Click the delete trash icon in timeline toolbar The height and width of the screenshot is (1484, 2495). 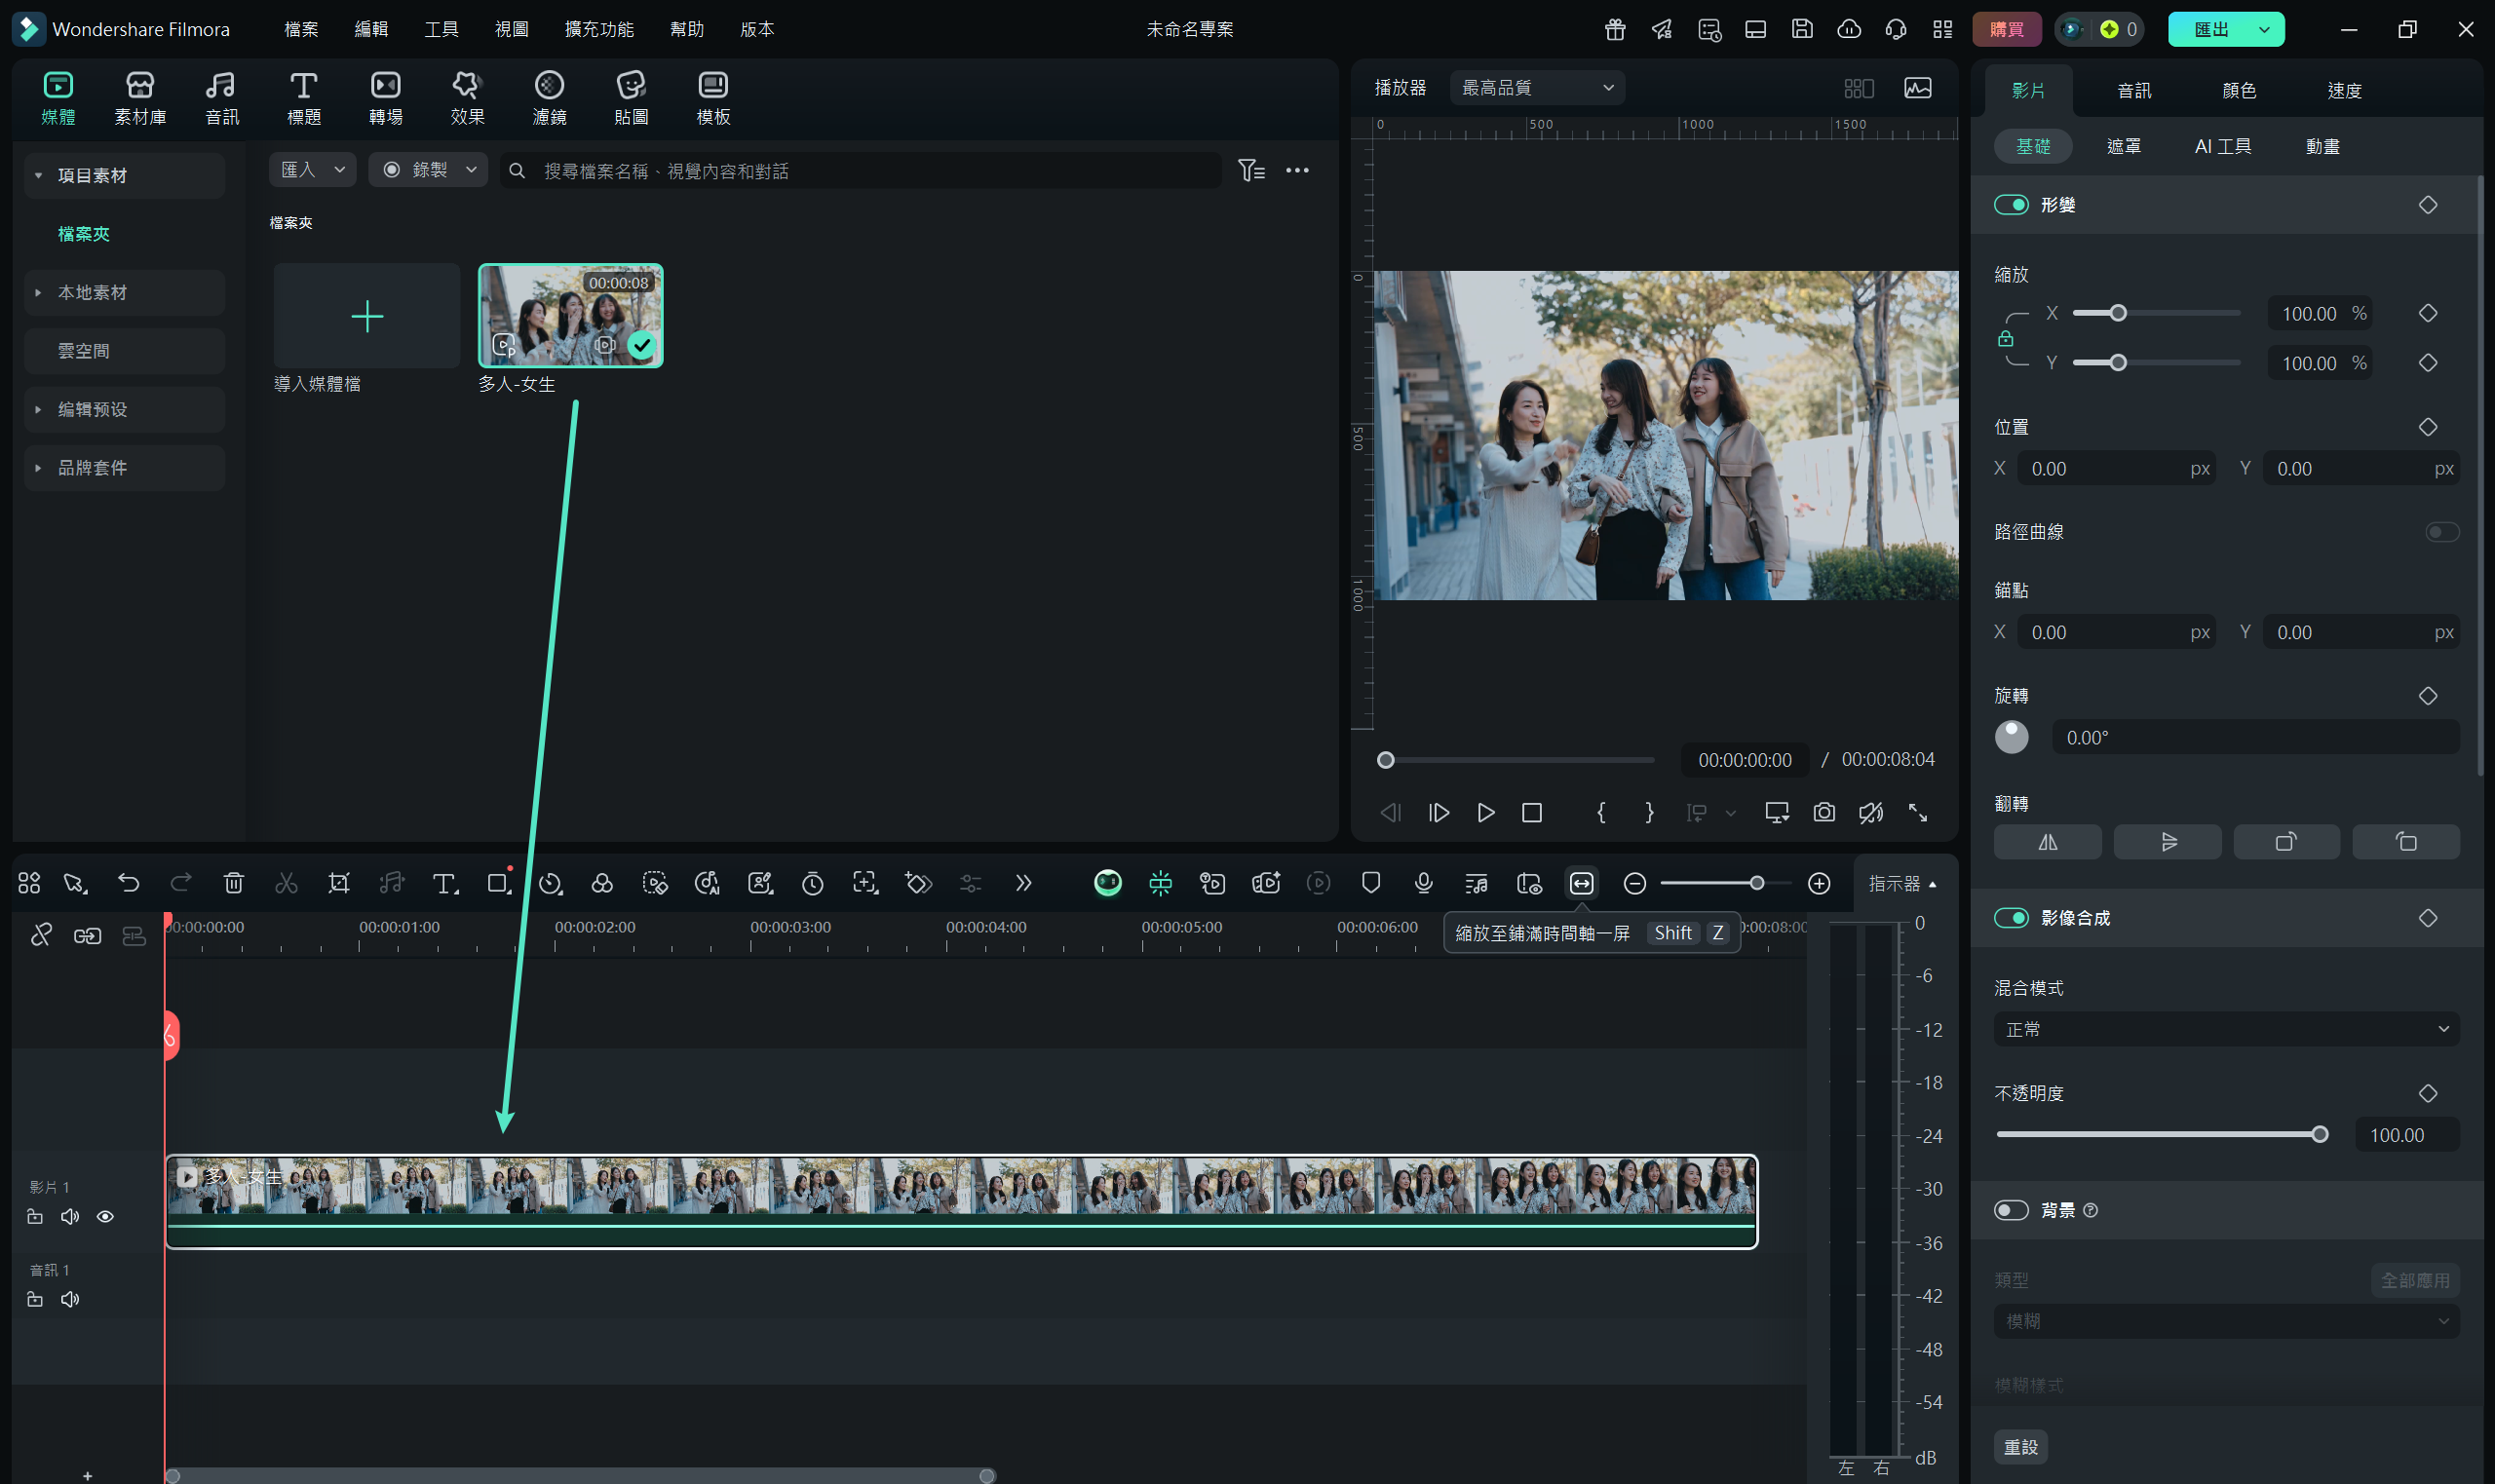click(233, 883)
